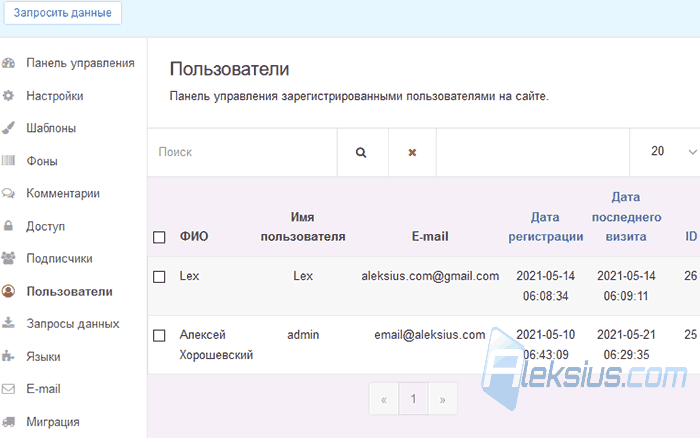This screenshot has height=438, width=700.
Task: Go to Комментарии section
Action: pyautogui.click(x=63, y=193)
